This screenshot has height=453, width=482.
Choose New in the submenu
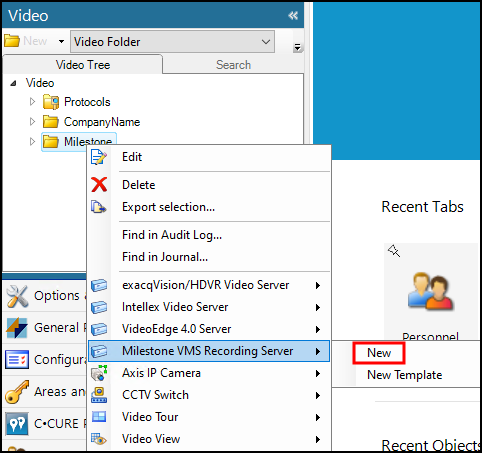379,353
